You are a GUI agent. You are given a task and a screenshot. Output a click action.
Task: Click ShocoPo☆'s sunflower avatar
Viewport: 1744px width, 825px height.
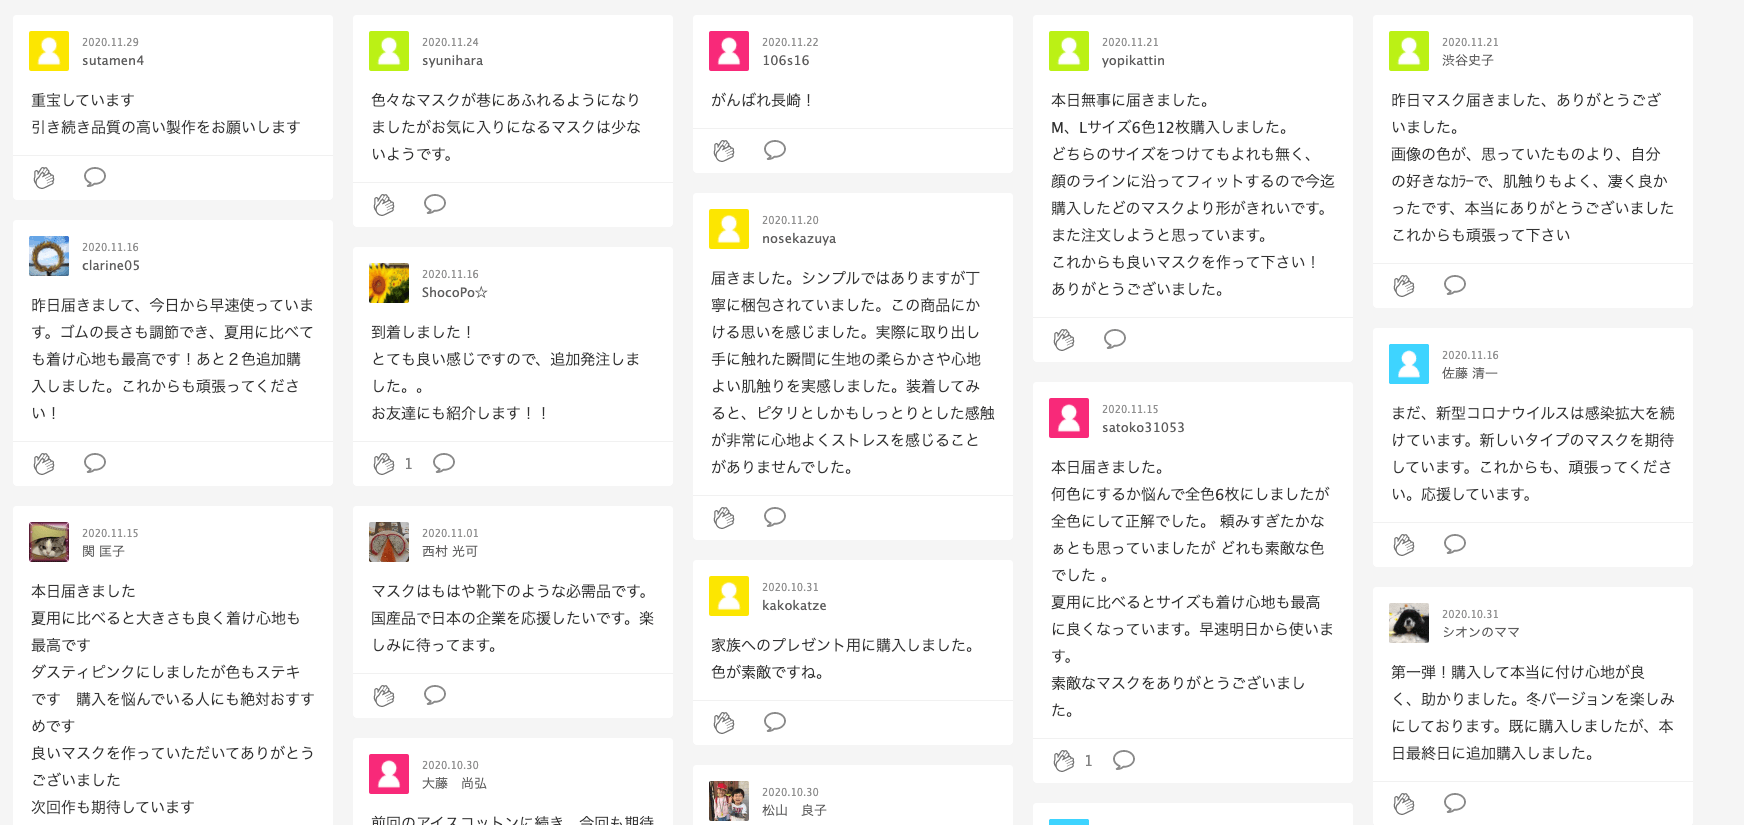pos(389,283)
